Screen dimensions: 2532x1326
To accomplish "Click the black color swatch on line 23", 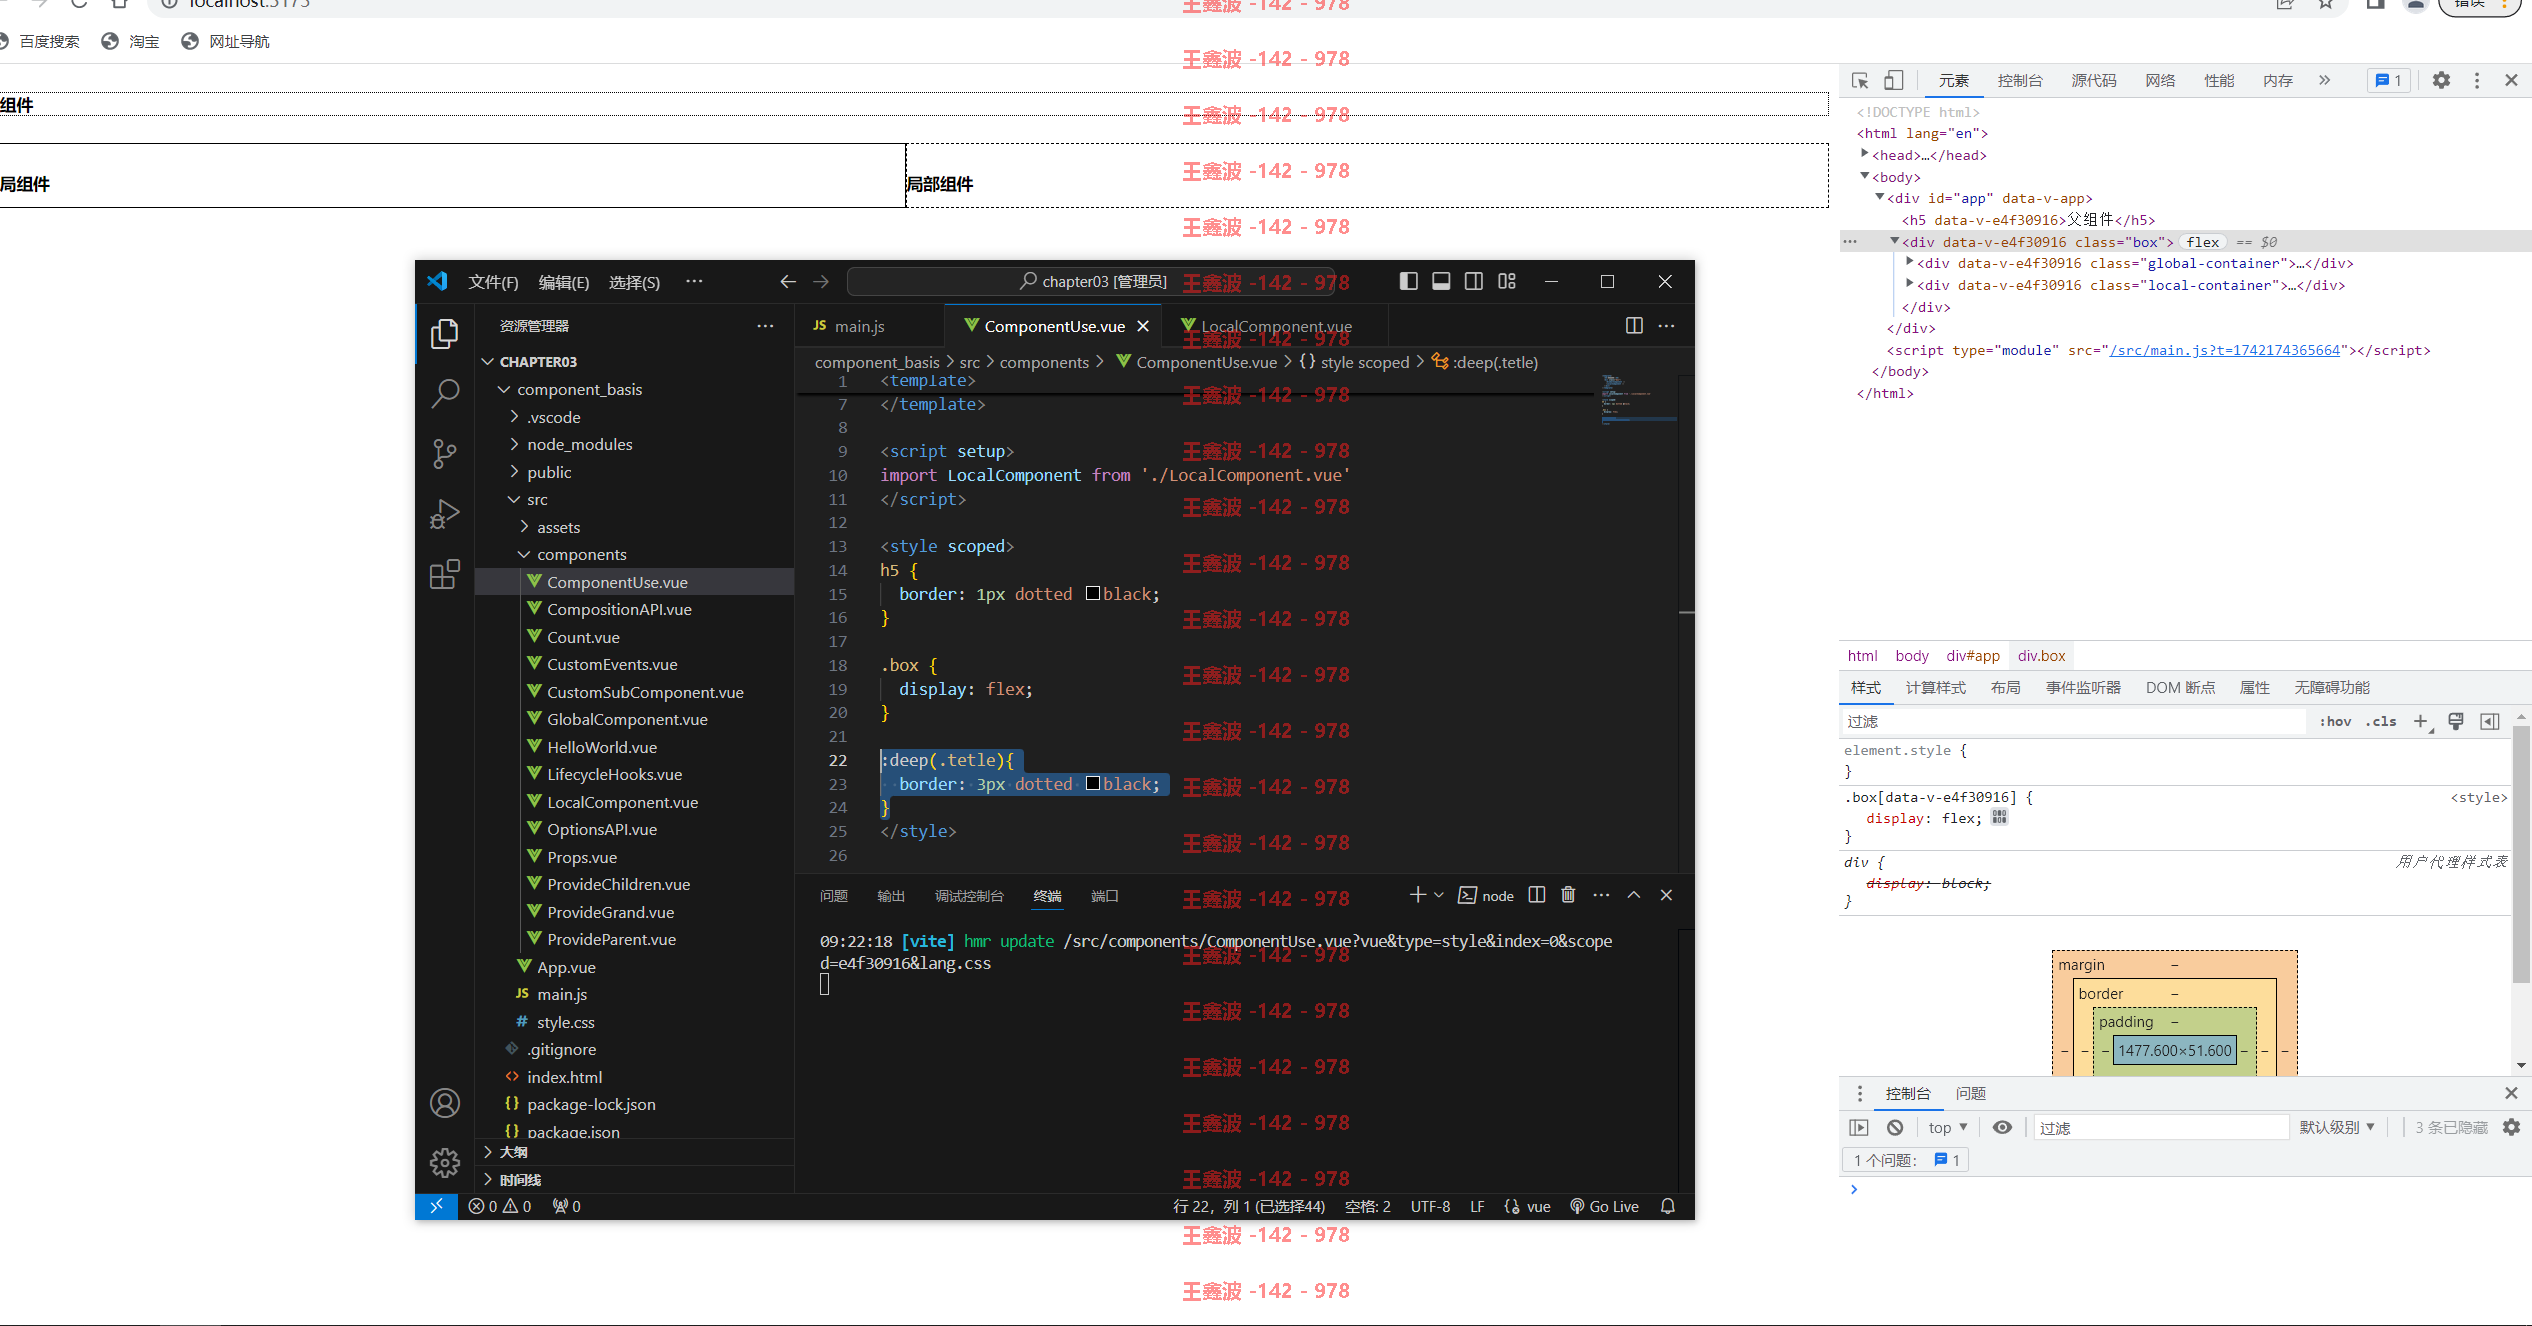I will (x=1092, y=783).
